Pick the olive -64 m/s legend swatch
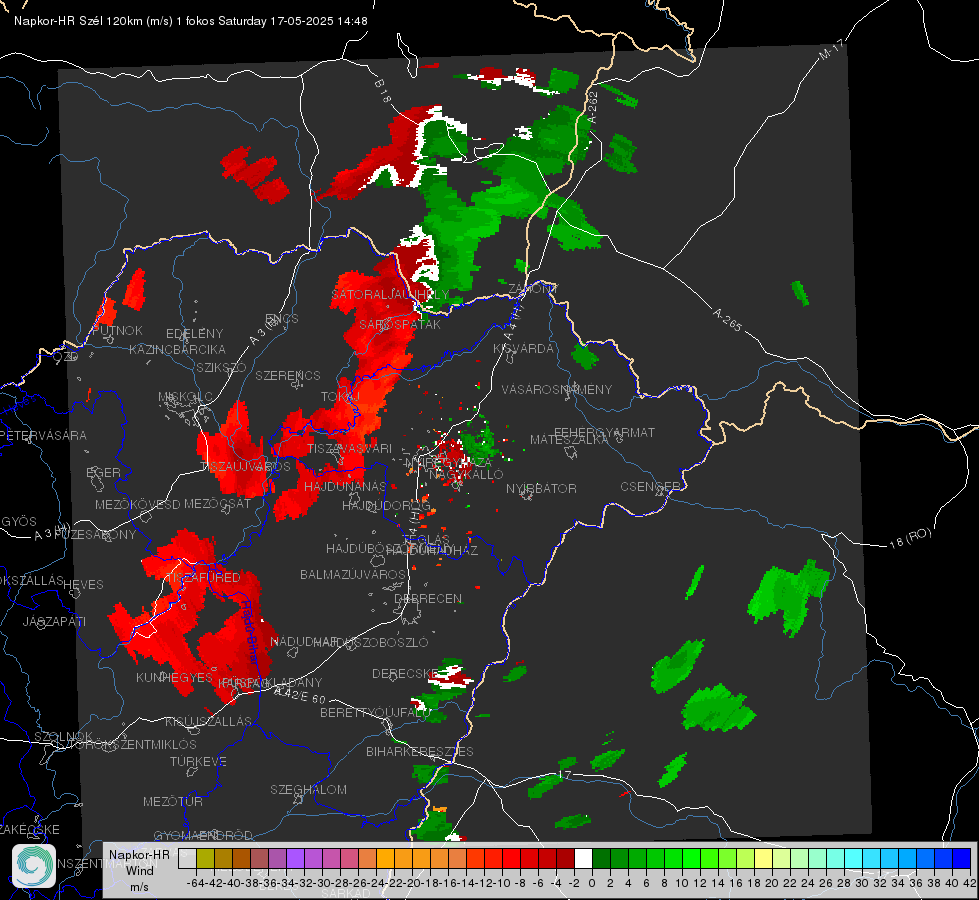Screen dimensions: 979x900 pos(205,859)
